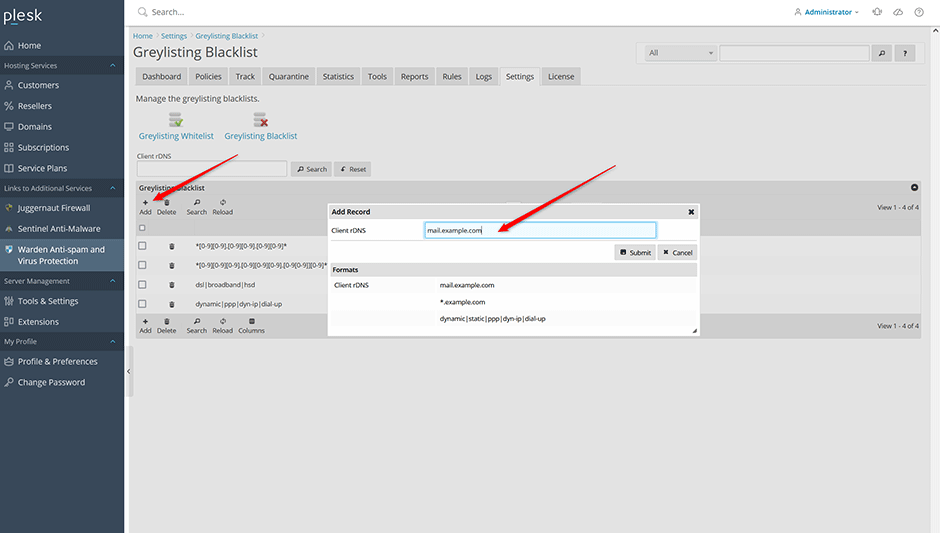
Task: Collapse the Greylisting Blacklist grid panel
Action: click(914, 188)
